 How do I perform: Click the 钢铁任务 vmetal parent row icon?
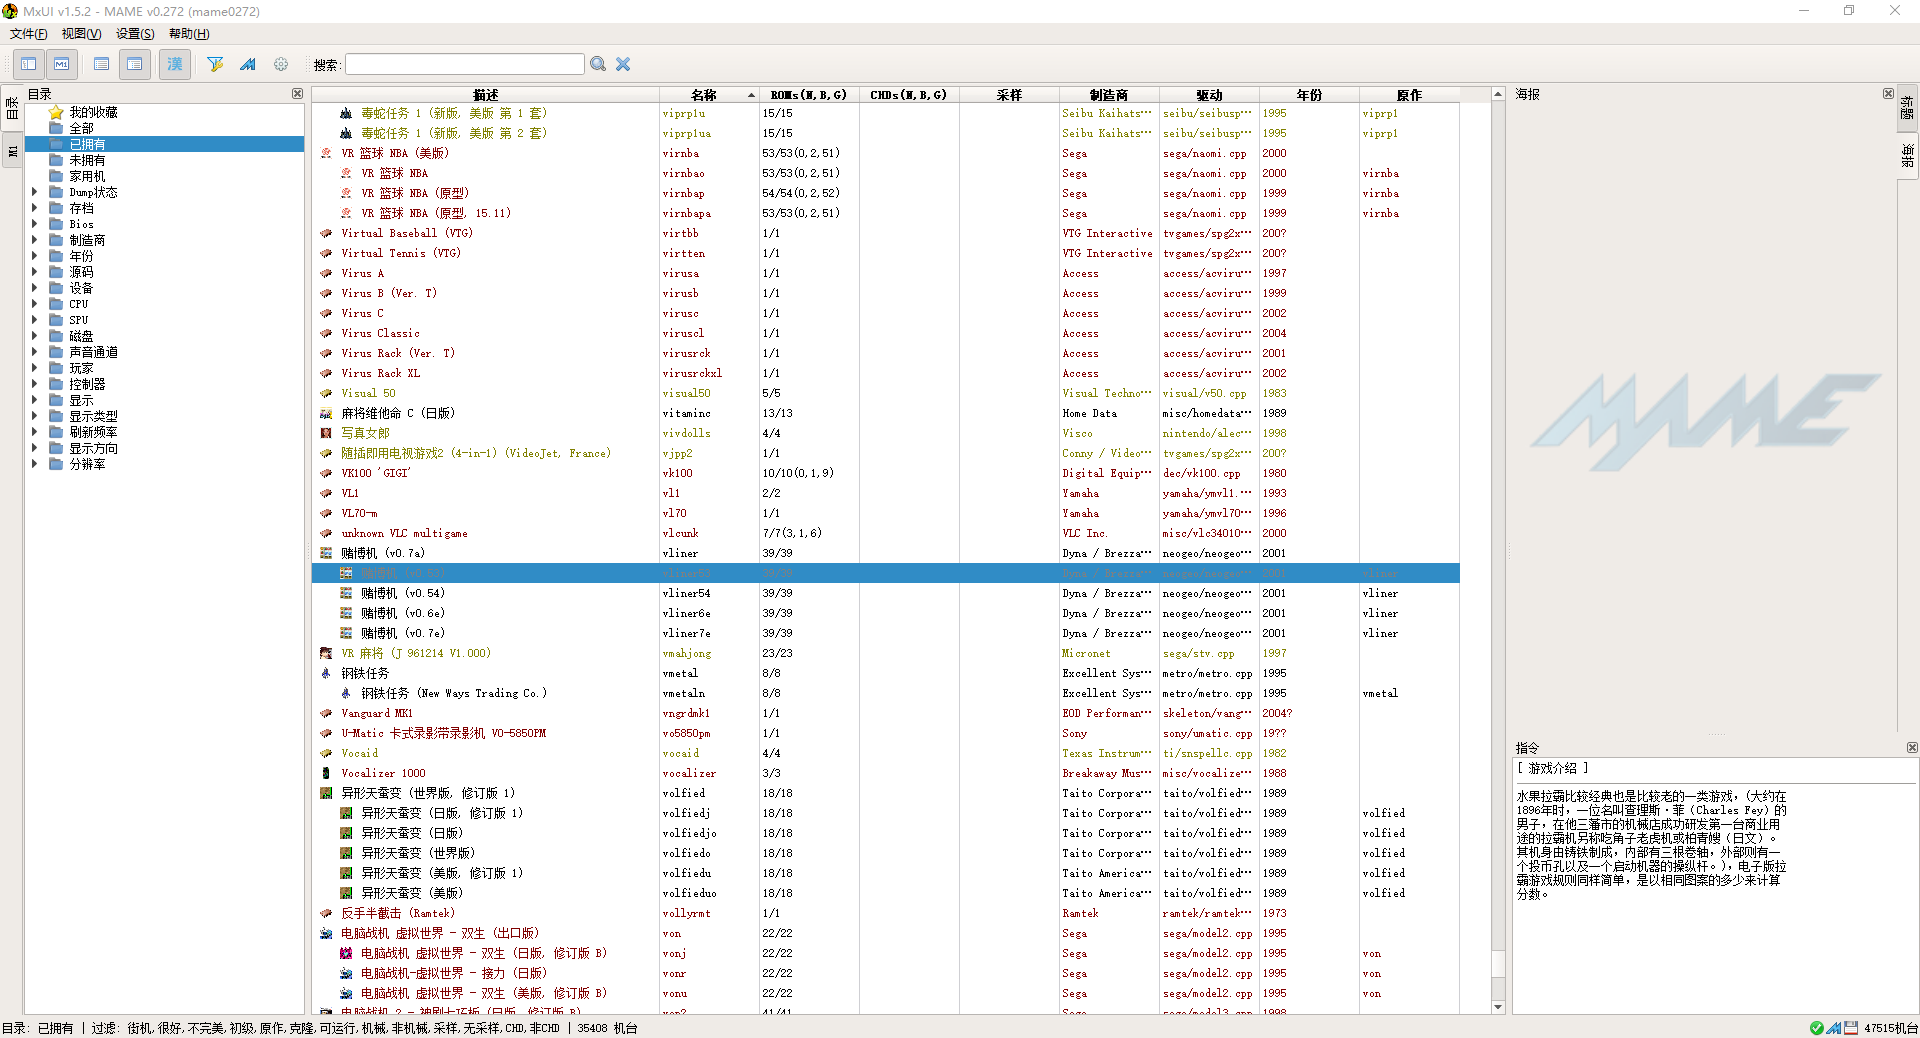(x=326, y=673)
